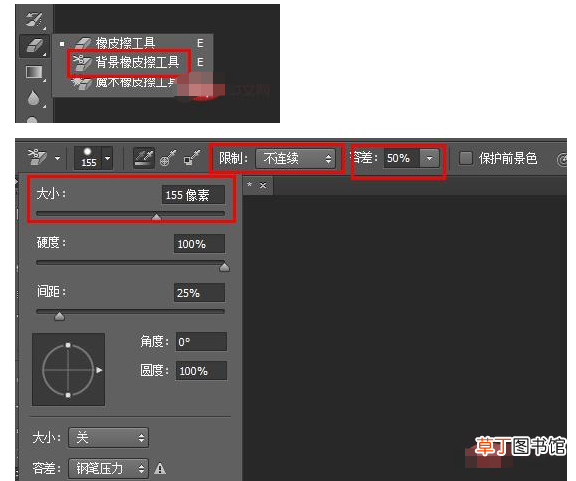
Task: Click the 间距 spacing slider handle
Action: click(x=59, y=316)
